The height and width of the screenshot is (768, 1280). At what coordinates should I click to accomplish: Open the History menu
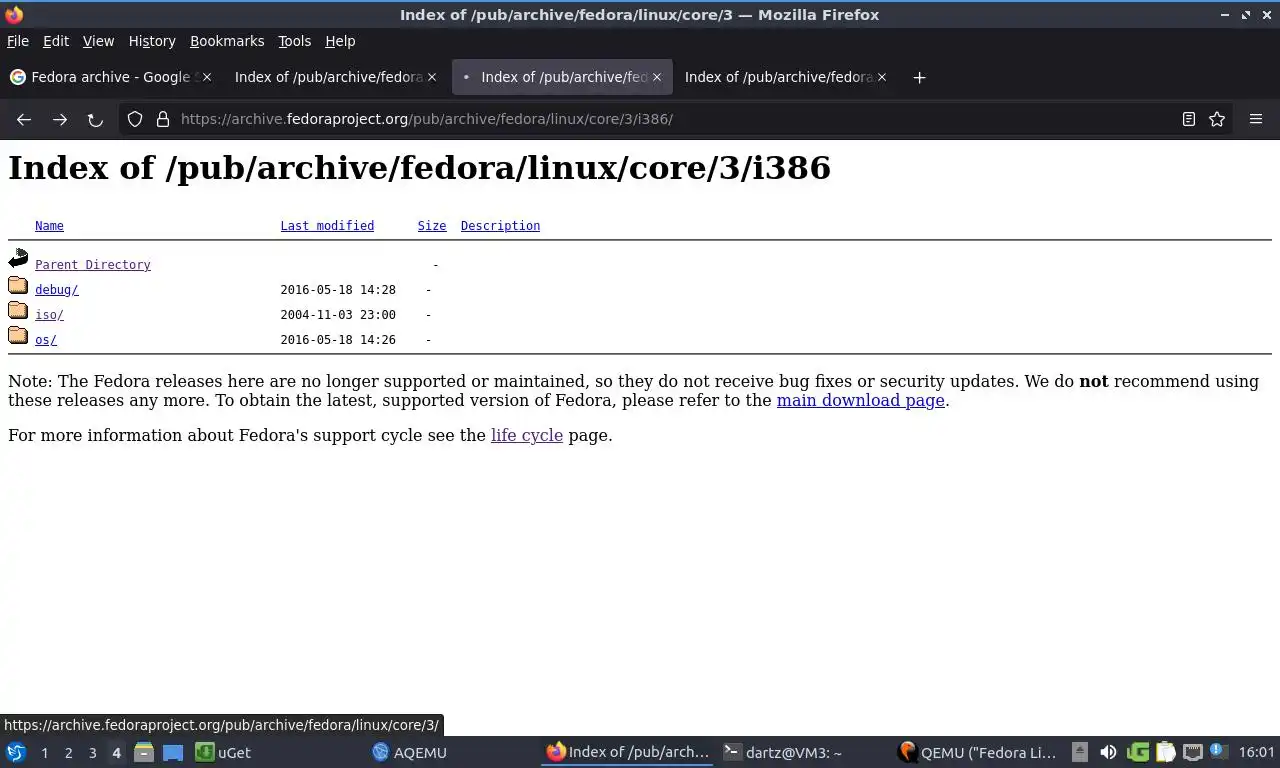pyautogui.click(x=152, y=41)
